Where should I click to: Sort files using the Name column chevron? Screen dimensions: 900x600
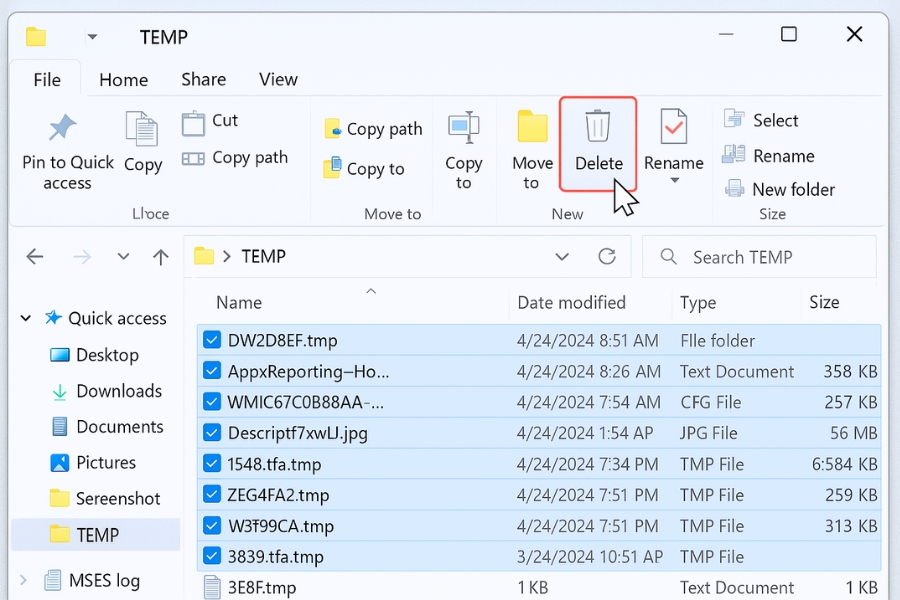370,290
